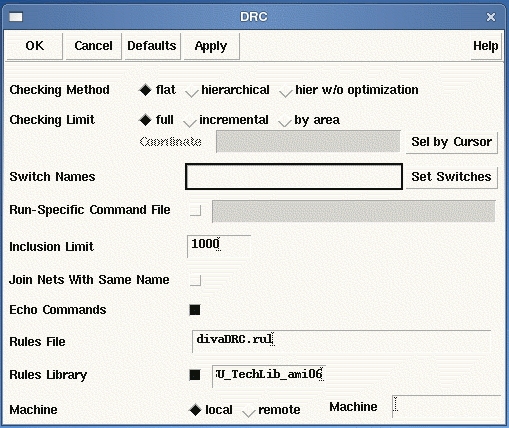Click the Machine name input field
Screen dimensions: 509x428
[447, 407]
